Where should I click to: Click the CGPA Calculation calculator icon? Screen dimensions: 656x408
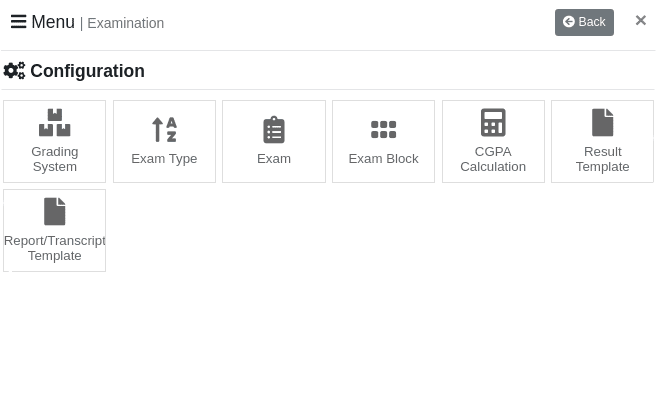coord(493,123)
